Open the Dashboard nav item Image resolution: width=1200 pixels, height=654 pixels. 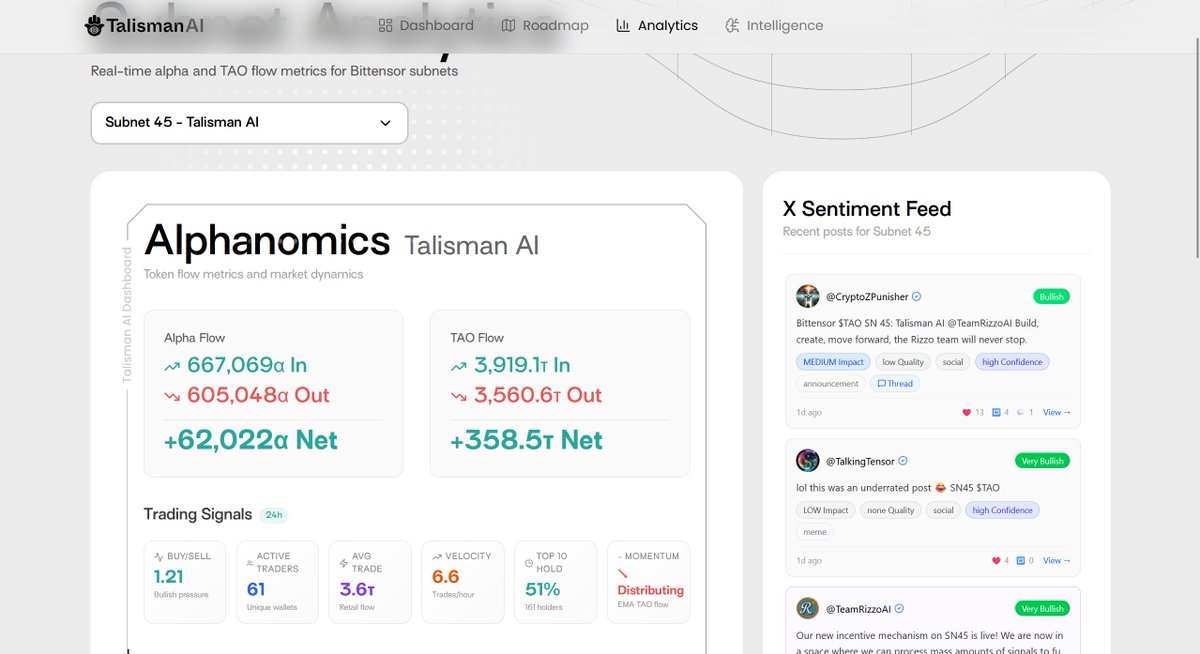point(426,25)
